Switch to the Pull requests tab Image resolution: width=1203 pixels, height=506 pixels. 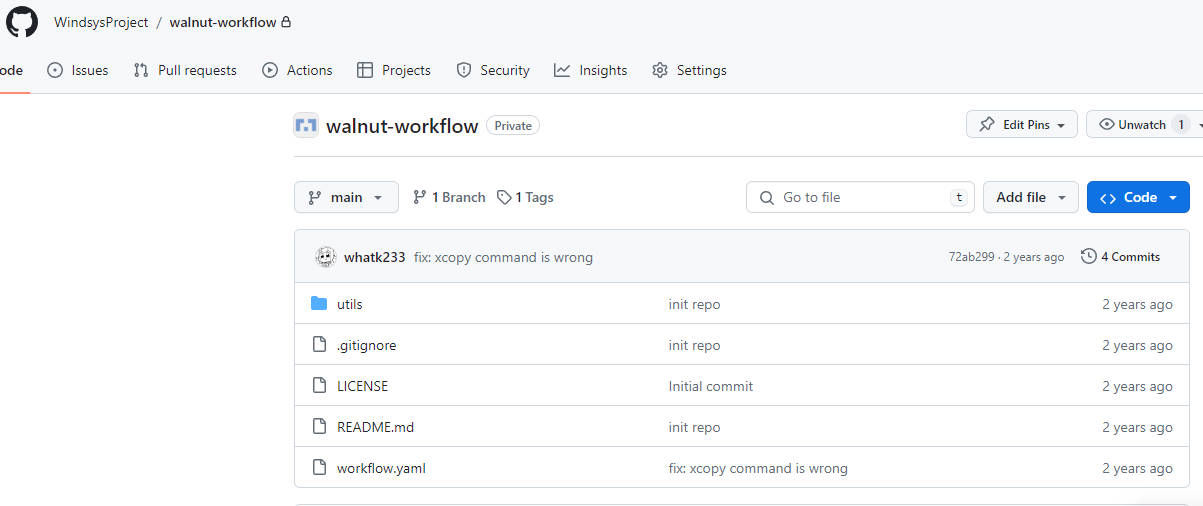pos(185,70)
